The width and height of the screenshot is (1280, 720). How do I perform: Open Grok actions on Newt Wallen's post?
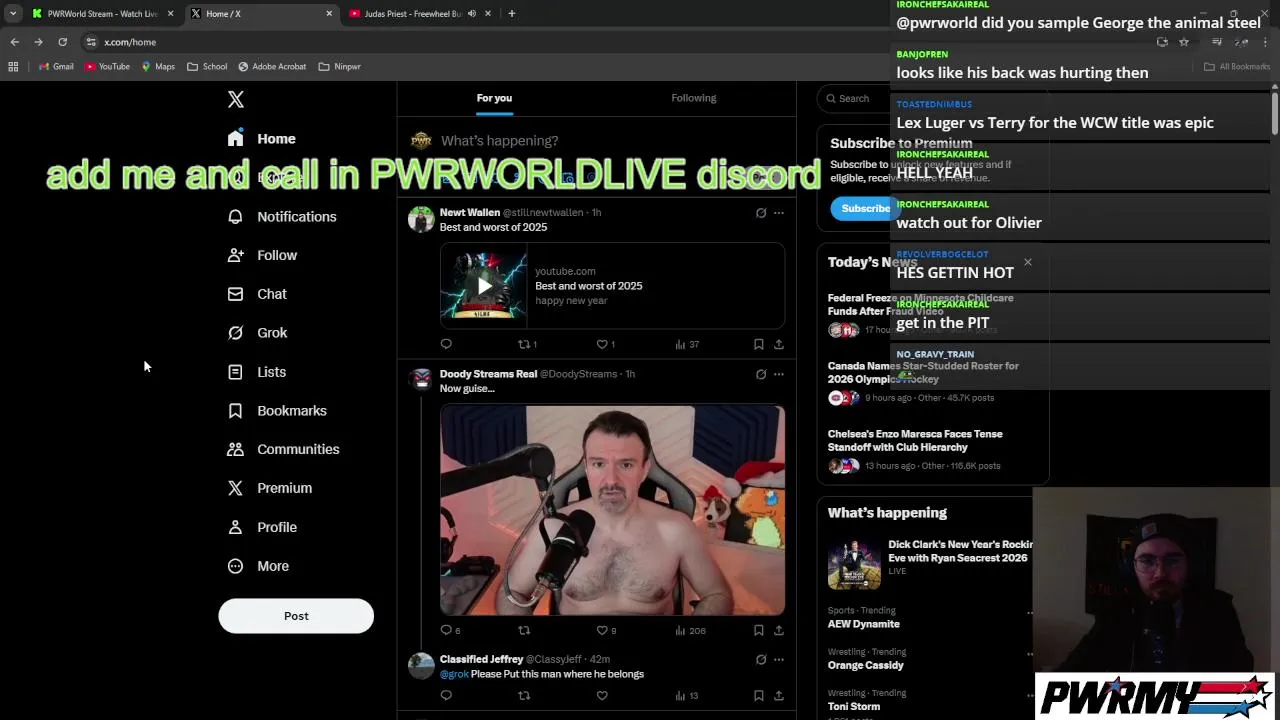tap(761, 213)
